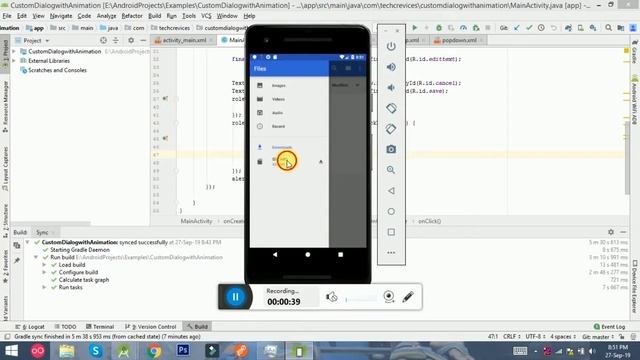Collapse the Run build node
Image resolution: width=640 pixels, height=360 pixels.
36,258
